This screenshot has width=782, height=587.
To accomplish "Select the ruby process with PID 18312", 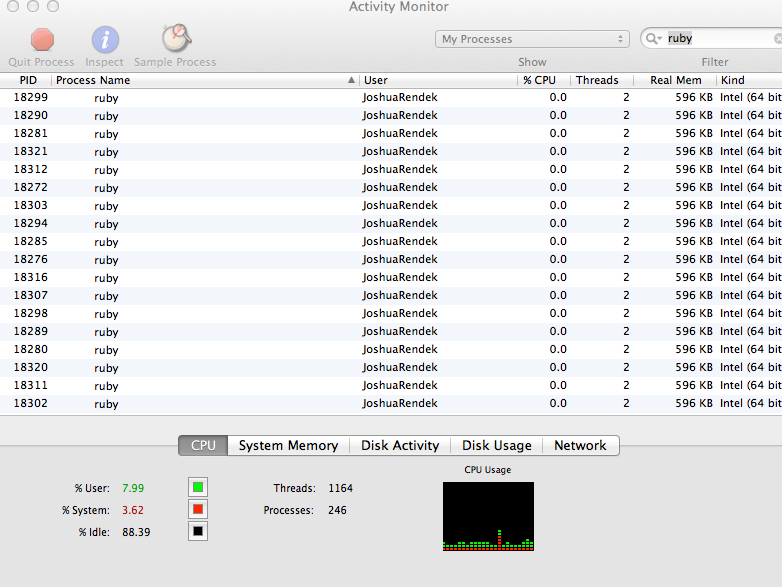I will point(391,170).
